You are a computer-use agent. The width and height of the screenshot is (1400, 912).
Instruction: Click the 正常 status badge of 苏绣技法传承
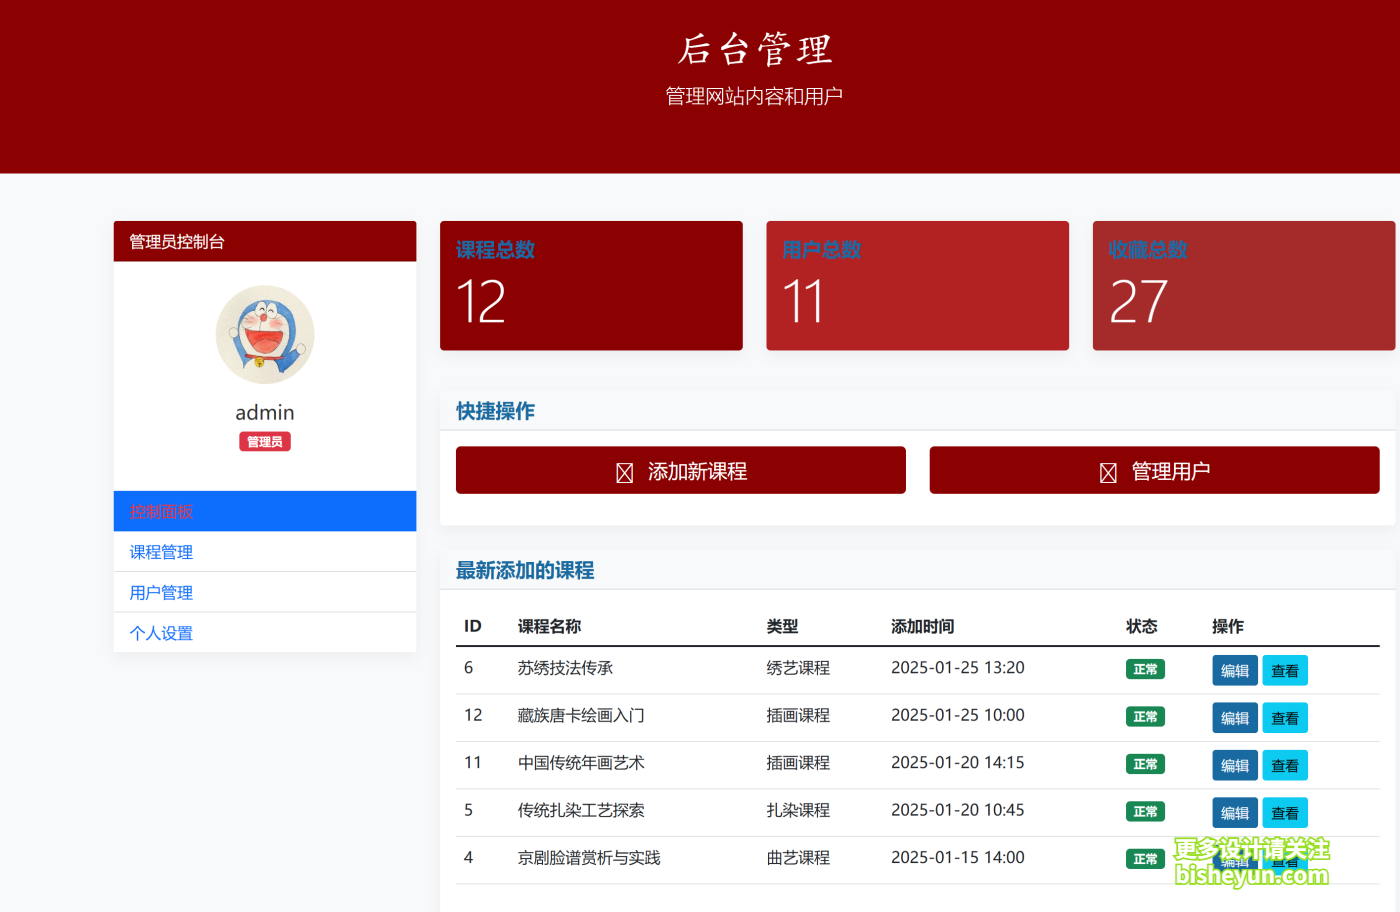click(x=1145, y=669)
